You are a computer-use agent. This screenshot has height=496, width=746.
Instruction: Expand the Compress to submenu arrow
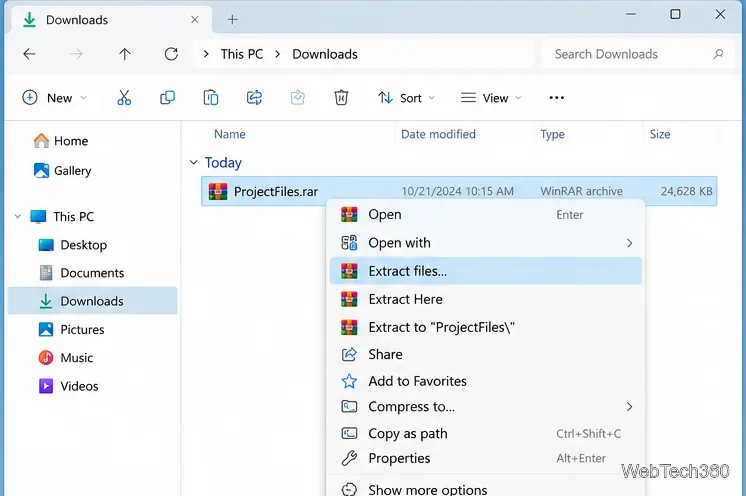pos(629,407)
